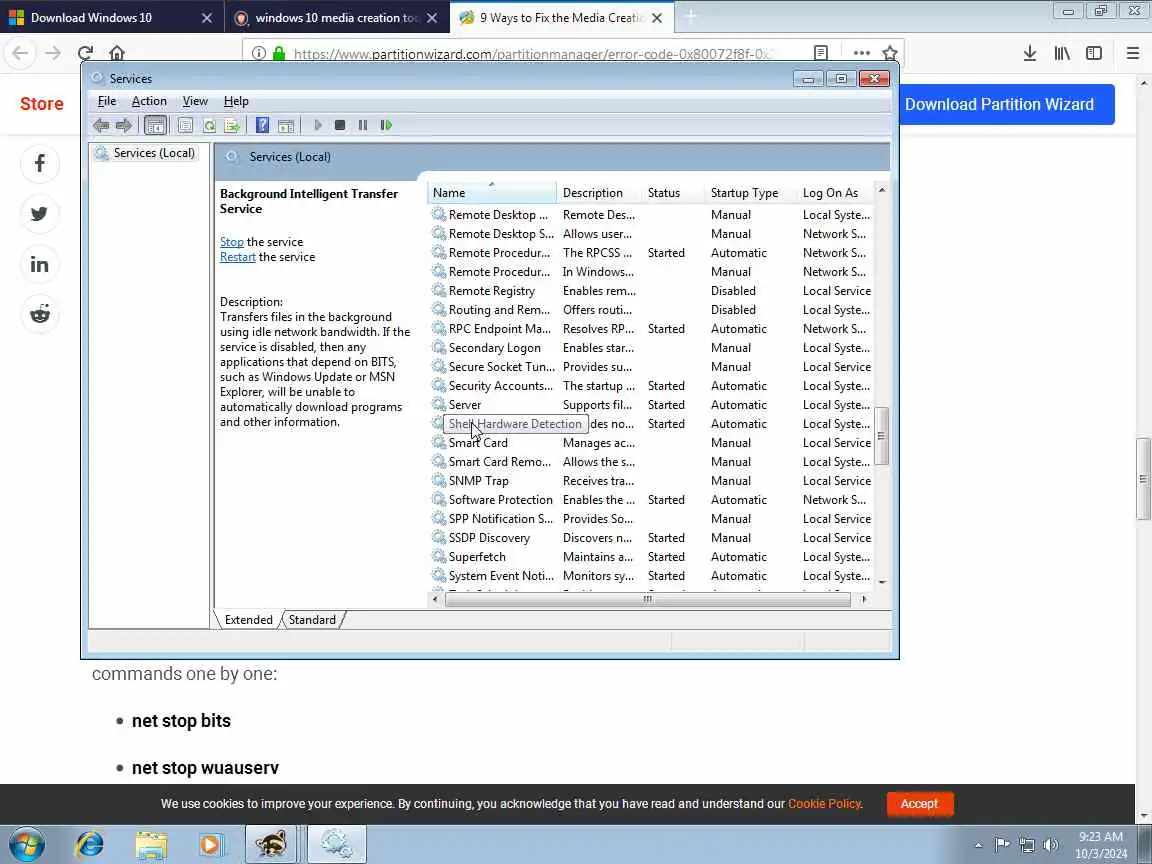Click services list horizontal scrollbar thumb
The width and height of the screenshot is (1152, 864).
[647, 600]
